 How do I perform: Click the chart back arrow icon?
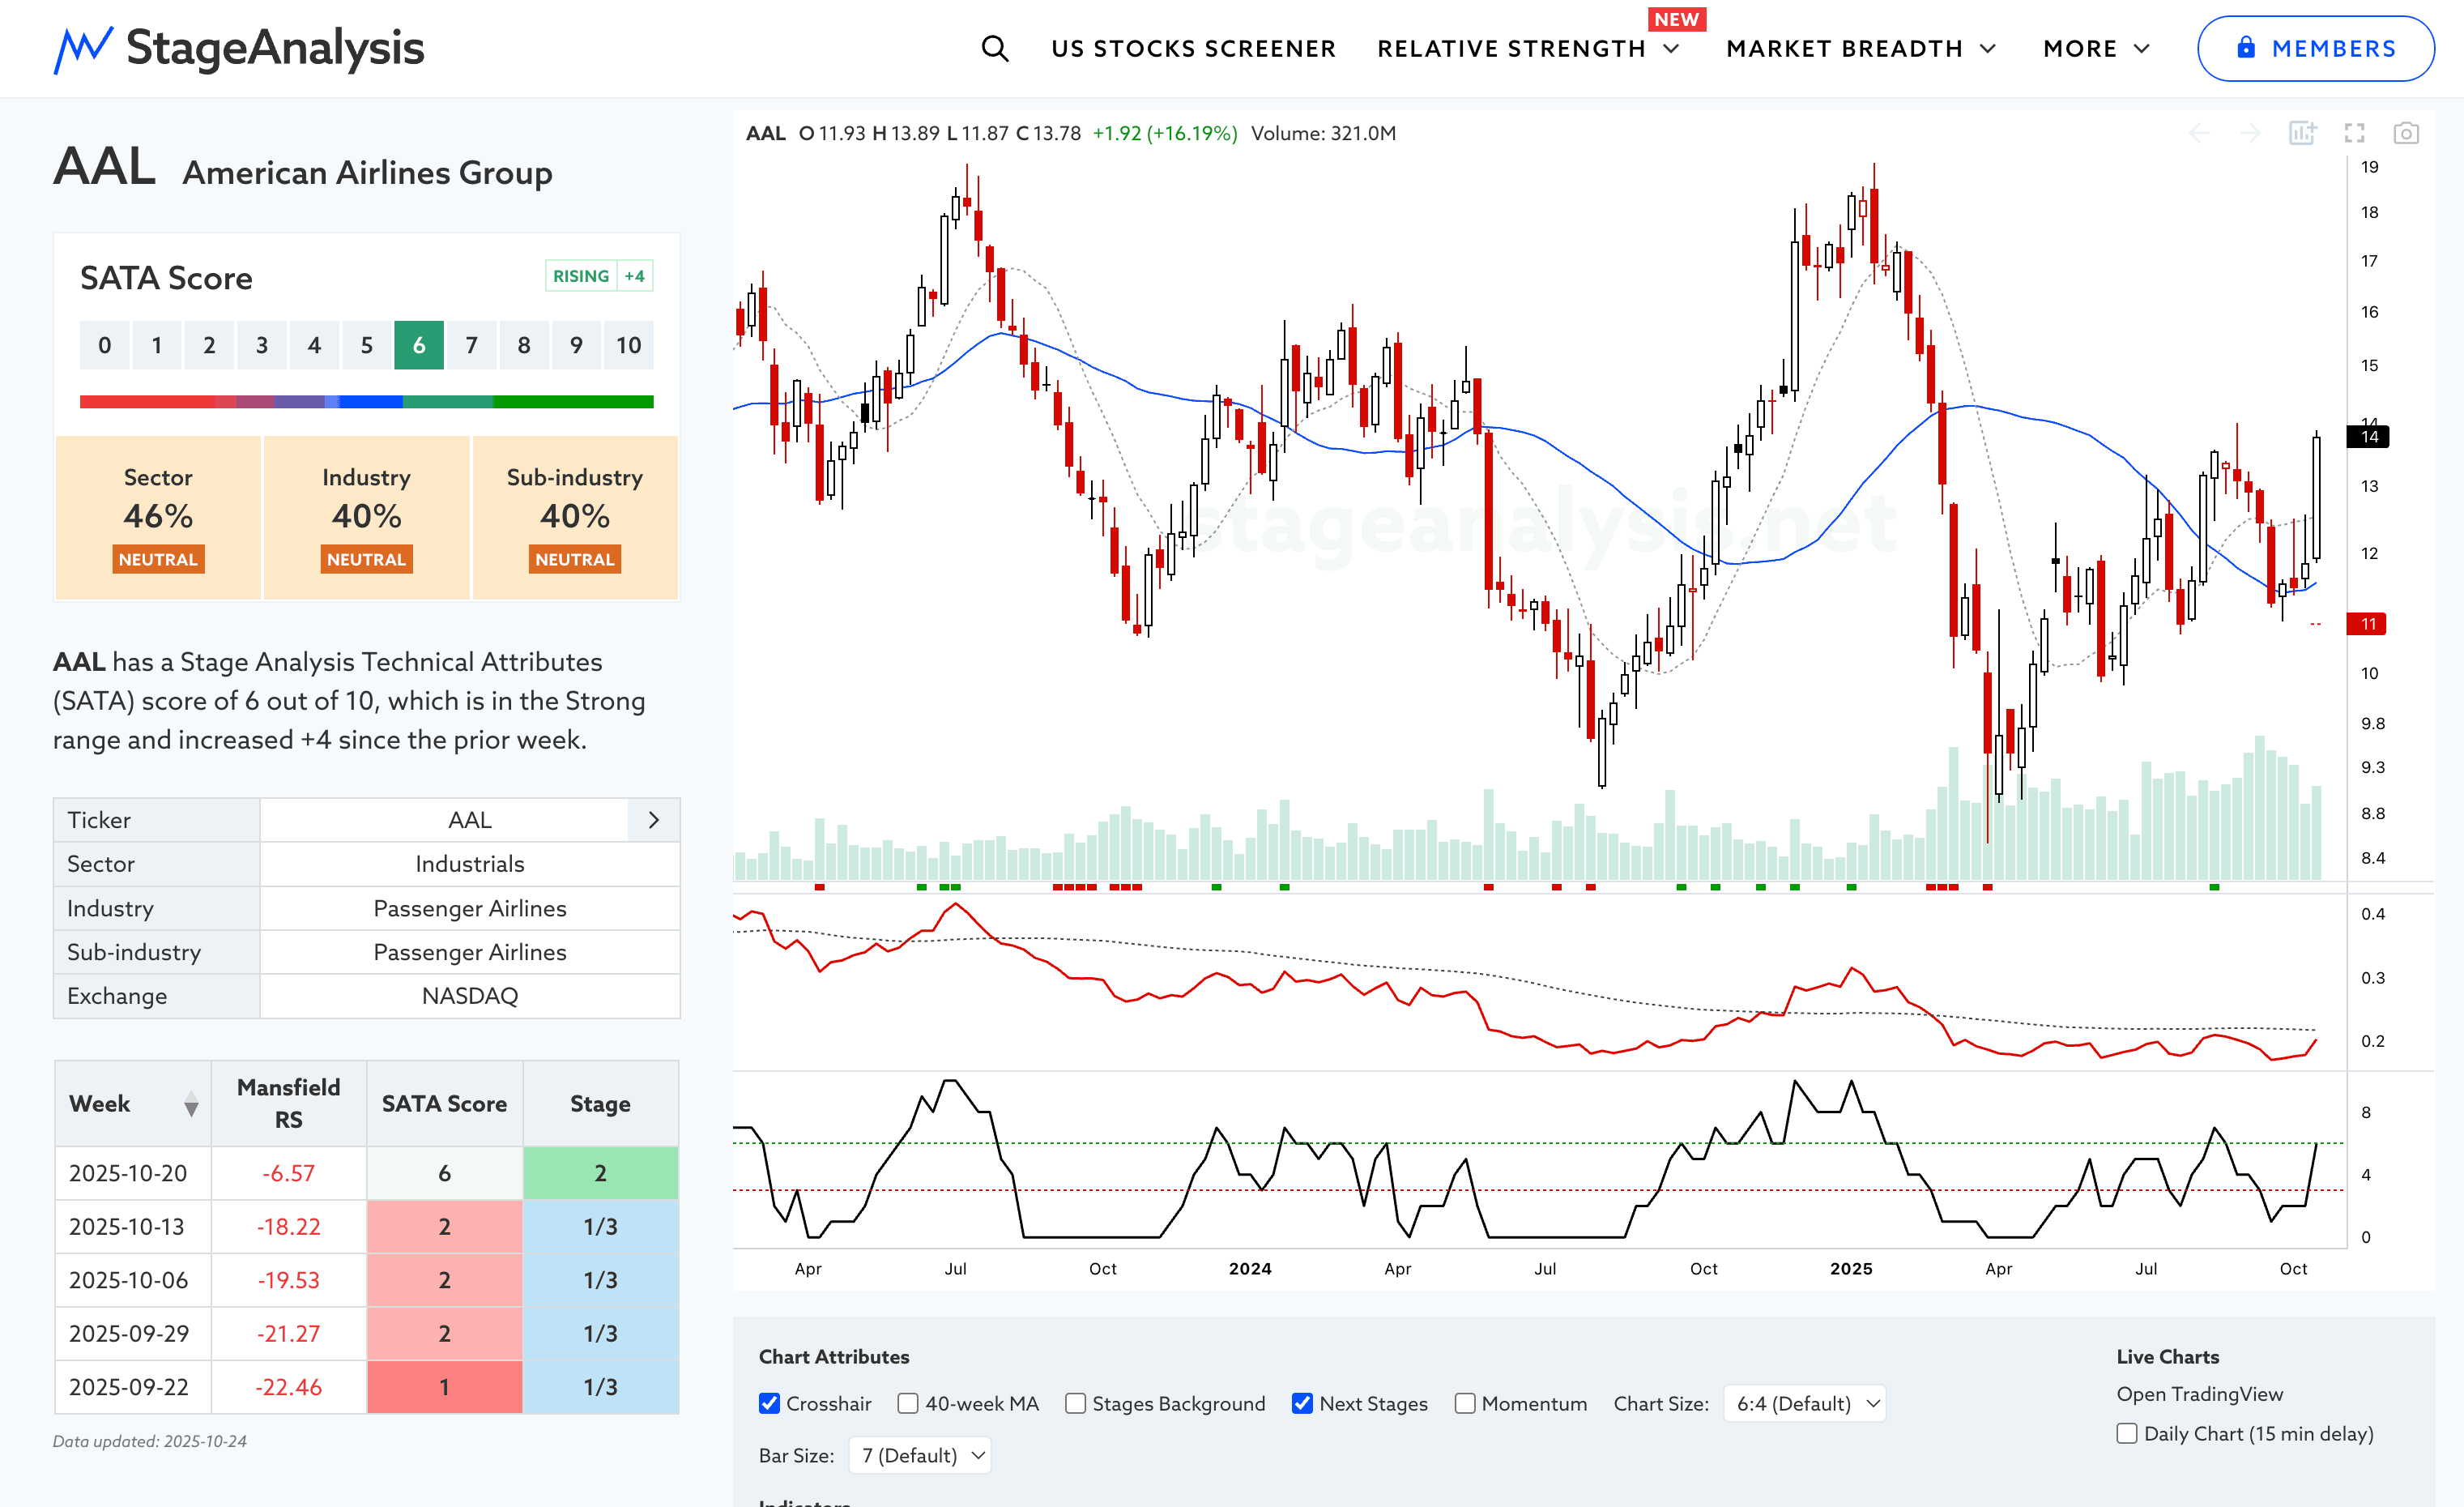pos(2199,133)
